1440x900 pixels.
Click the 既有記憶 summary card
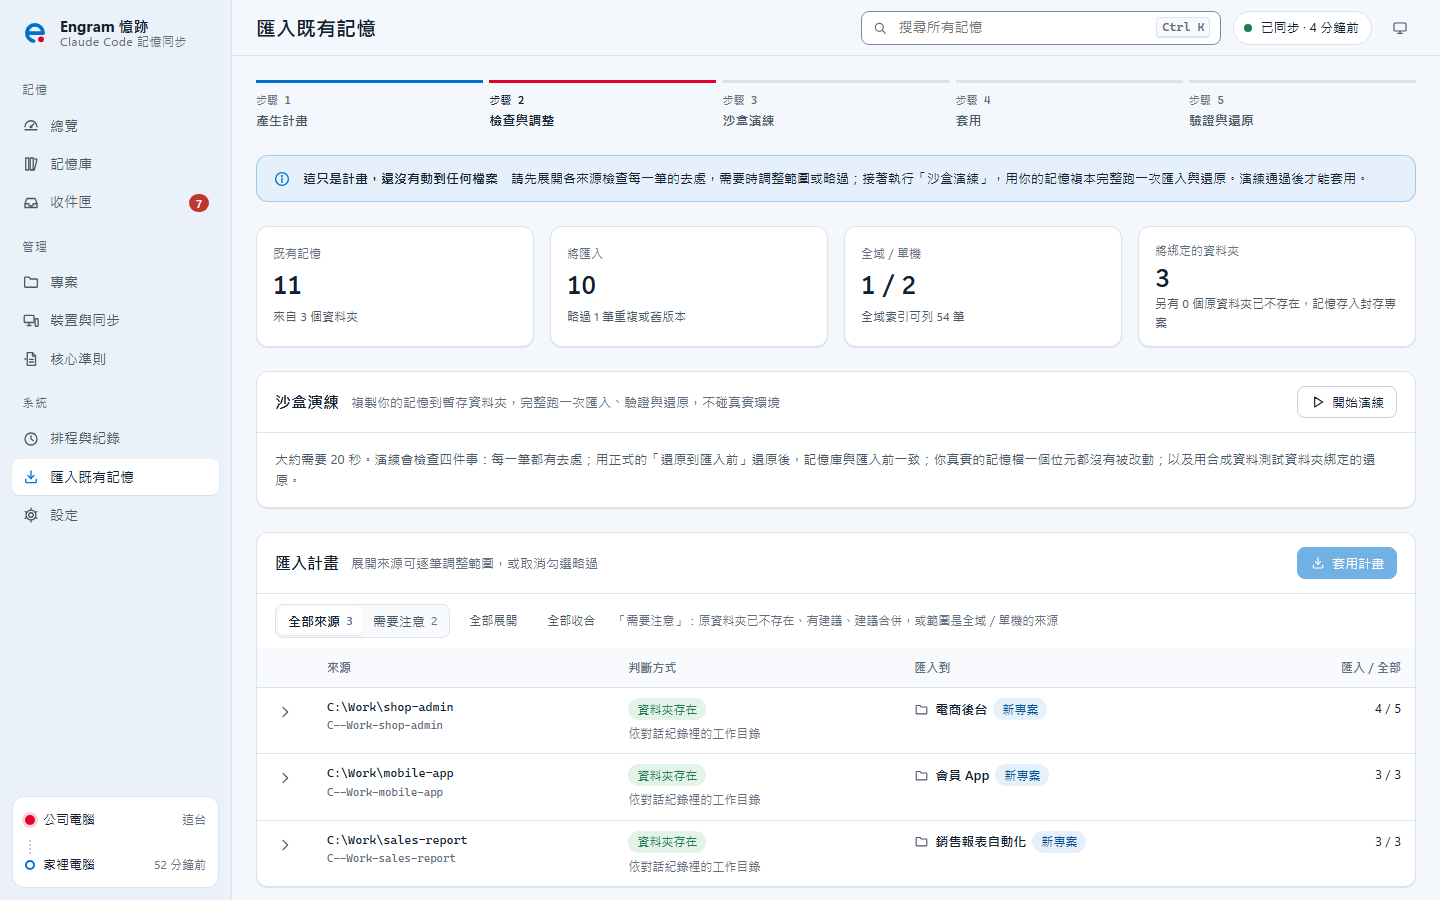(x=393, y=287)
